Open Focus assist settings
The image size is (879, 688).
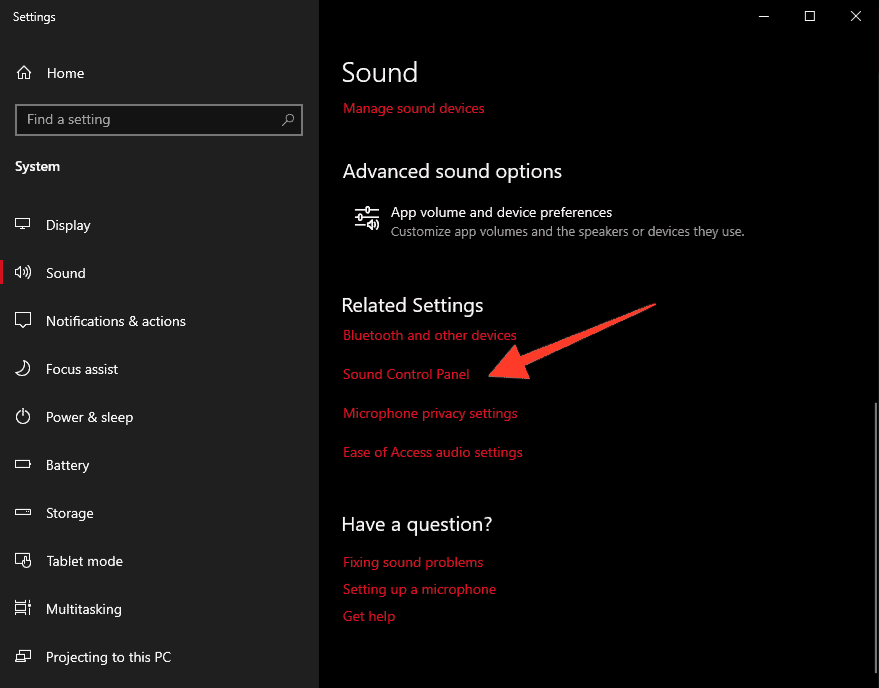point(81,368)
